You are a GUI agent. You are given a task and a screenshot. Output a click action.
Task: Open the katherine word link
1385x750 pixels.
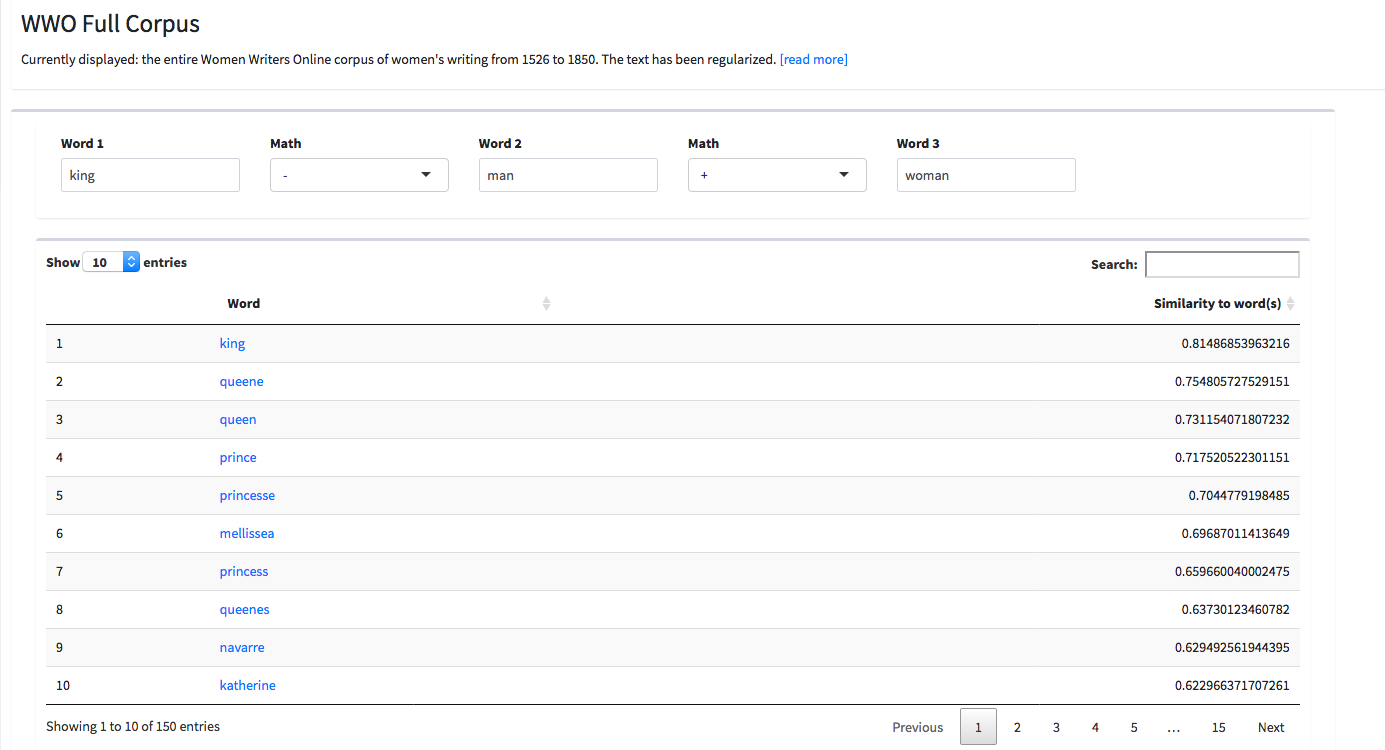(247, 685)
